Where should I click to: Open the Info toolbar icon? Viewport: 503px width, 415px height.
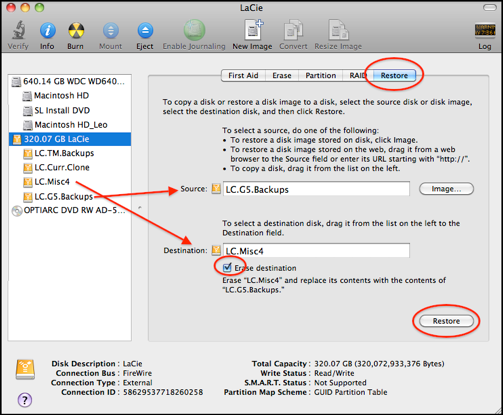tap(47, 31)
